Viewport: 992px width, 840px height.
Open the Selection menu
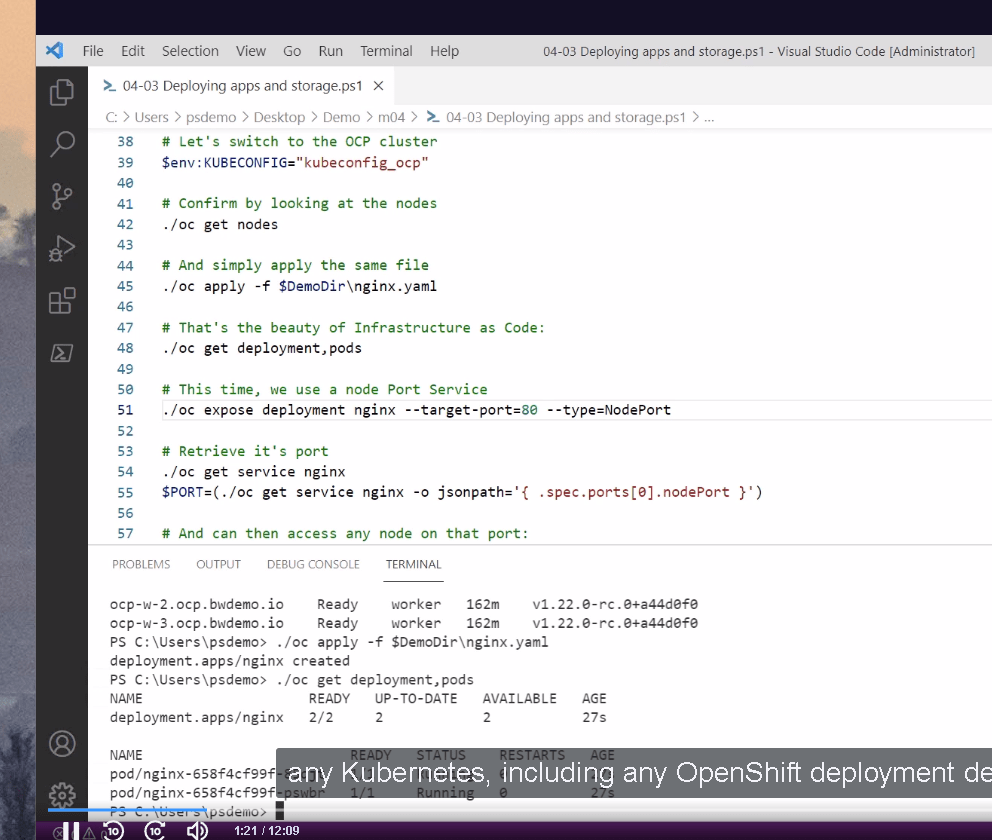(x=190, y=51)
